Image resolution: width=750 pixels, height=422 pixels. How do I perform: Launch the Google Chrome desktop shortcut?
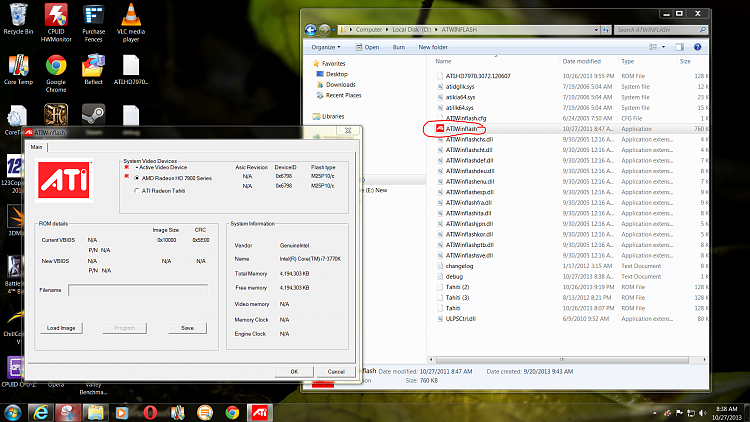(56, 73)
